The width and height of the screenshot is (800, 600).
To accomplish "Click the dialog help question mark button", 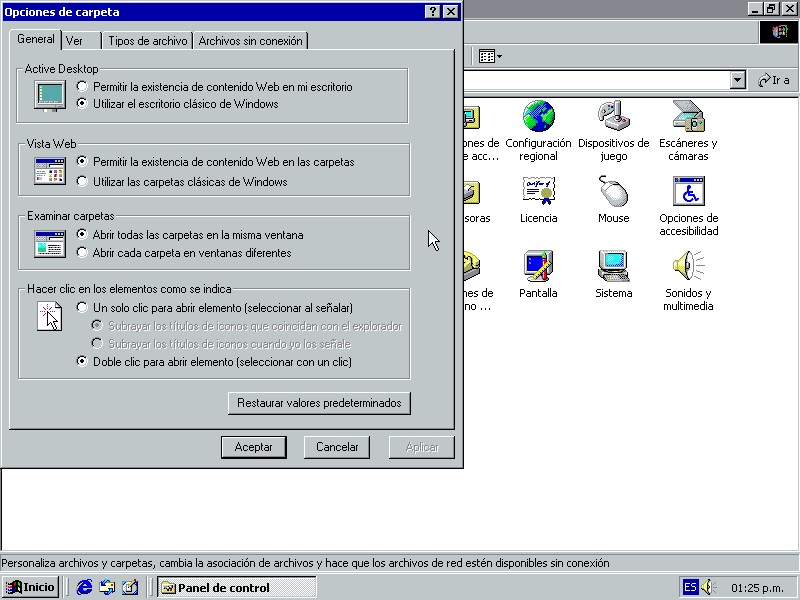I will (x=433, y=12).
